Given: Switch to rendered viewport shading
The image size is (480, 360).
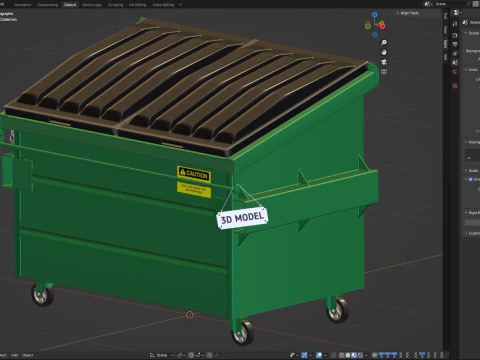Looking at the screenshot, I should coord(360,355).
